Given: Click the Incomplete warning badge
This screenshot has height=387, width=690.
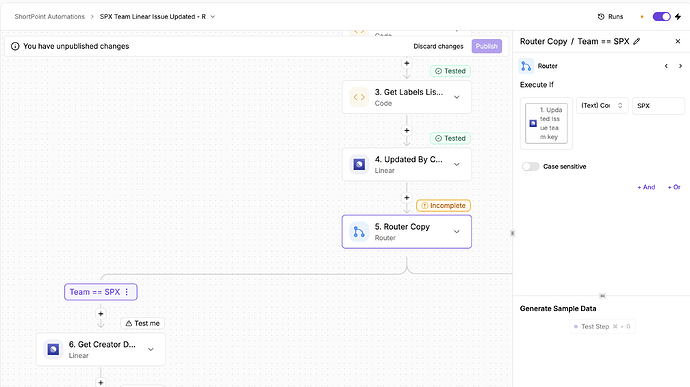Looking at the screenshot, I should pyautogui.click(x=444, y=206).
